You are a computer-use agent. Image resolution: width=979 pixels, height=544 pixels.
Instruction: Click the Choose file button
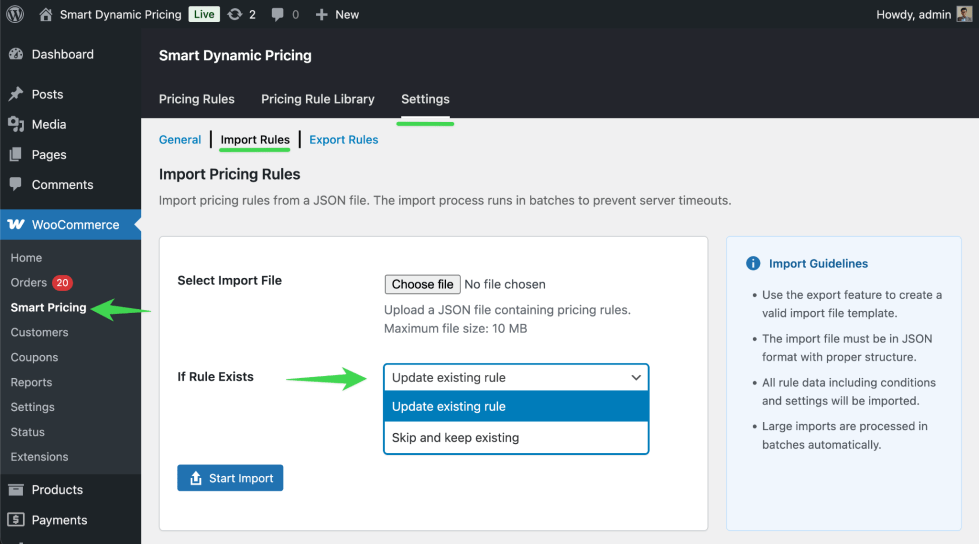pyautogui.click(x=422, y=284)
